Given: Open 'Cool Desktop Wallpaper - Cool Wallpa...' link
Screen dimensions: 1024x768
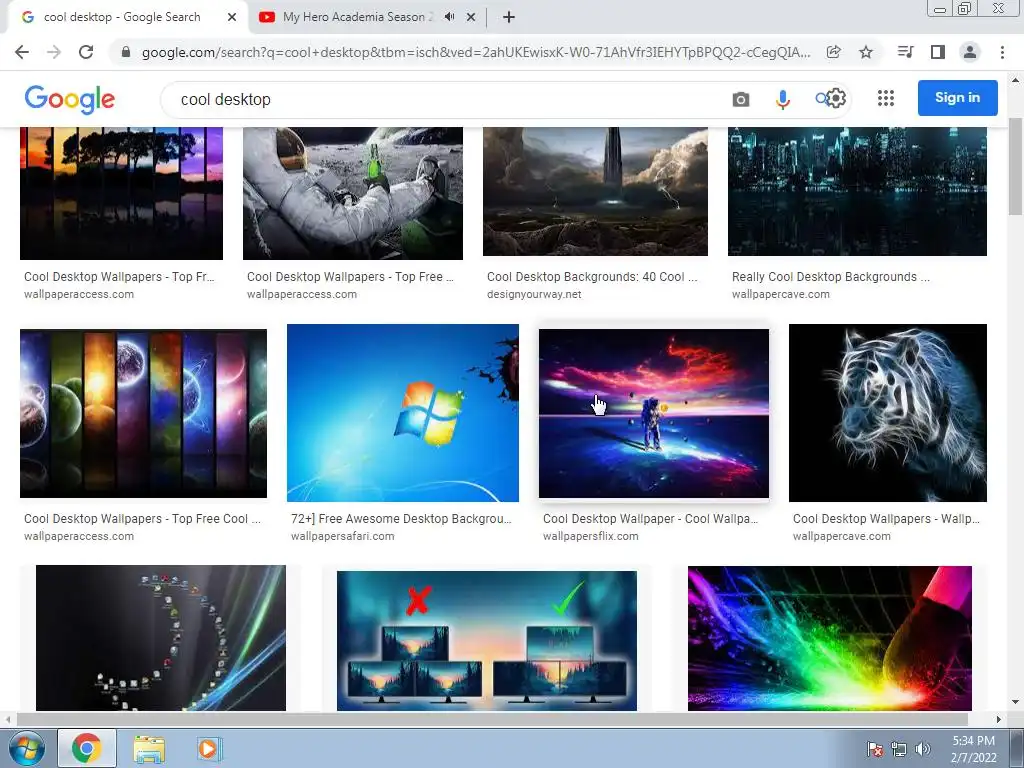Looking at the screenshot, I should tap(650, 519).
